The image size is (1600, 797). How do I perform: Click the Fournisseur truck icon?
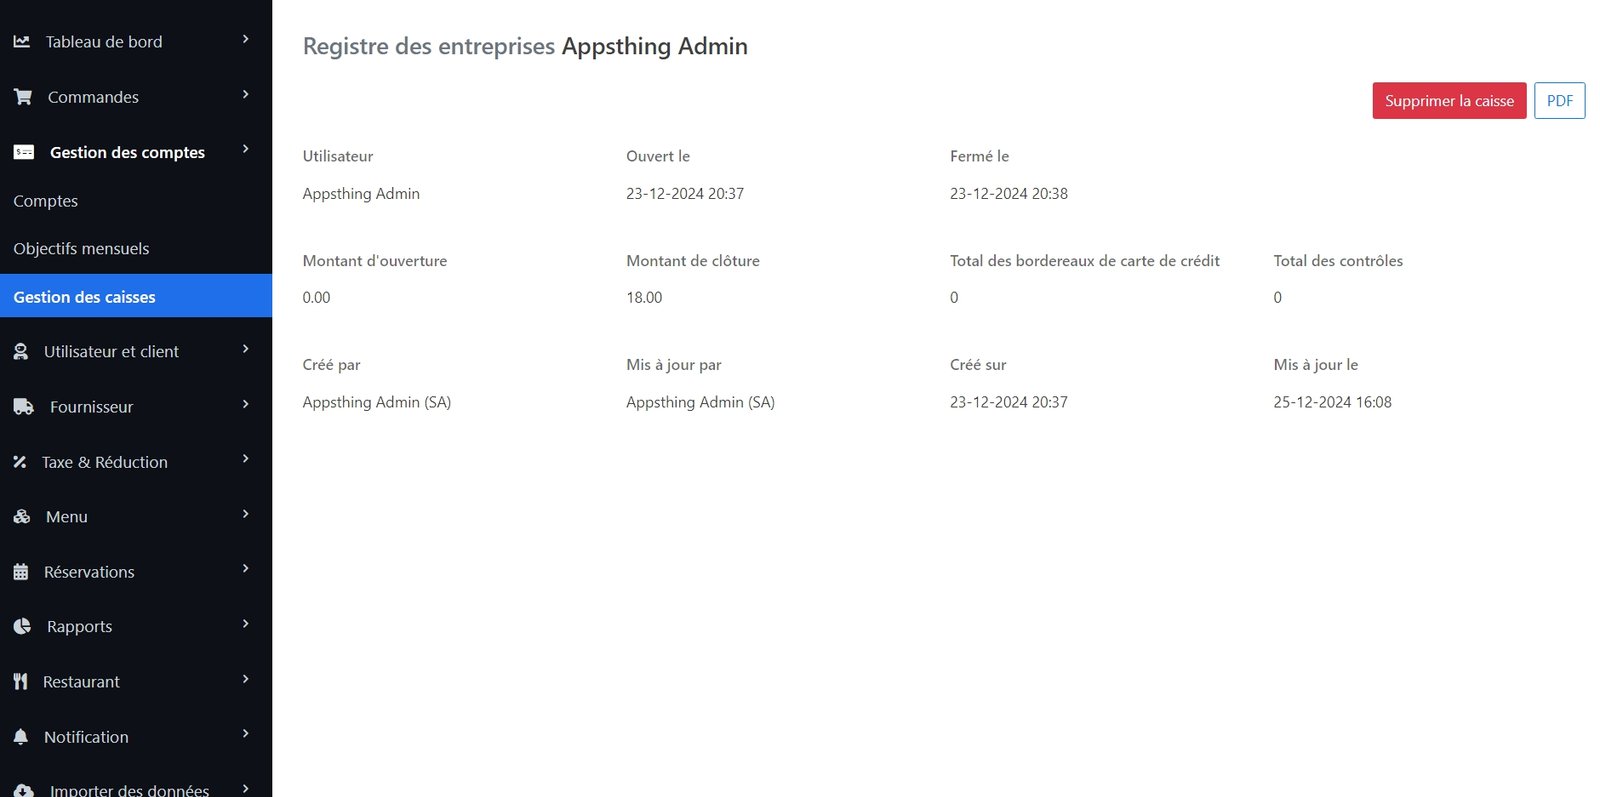[24, 407]
